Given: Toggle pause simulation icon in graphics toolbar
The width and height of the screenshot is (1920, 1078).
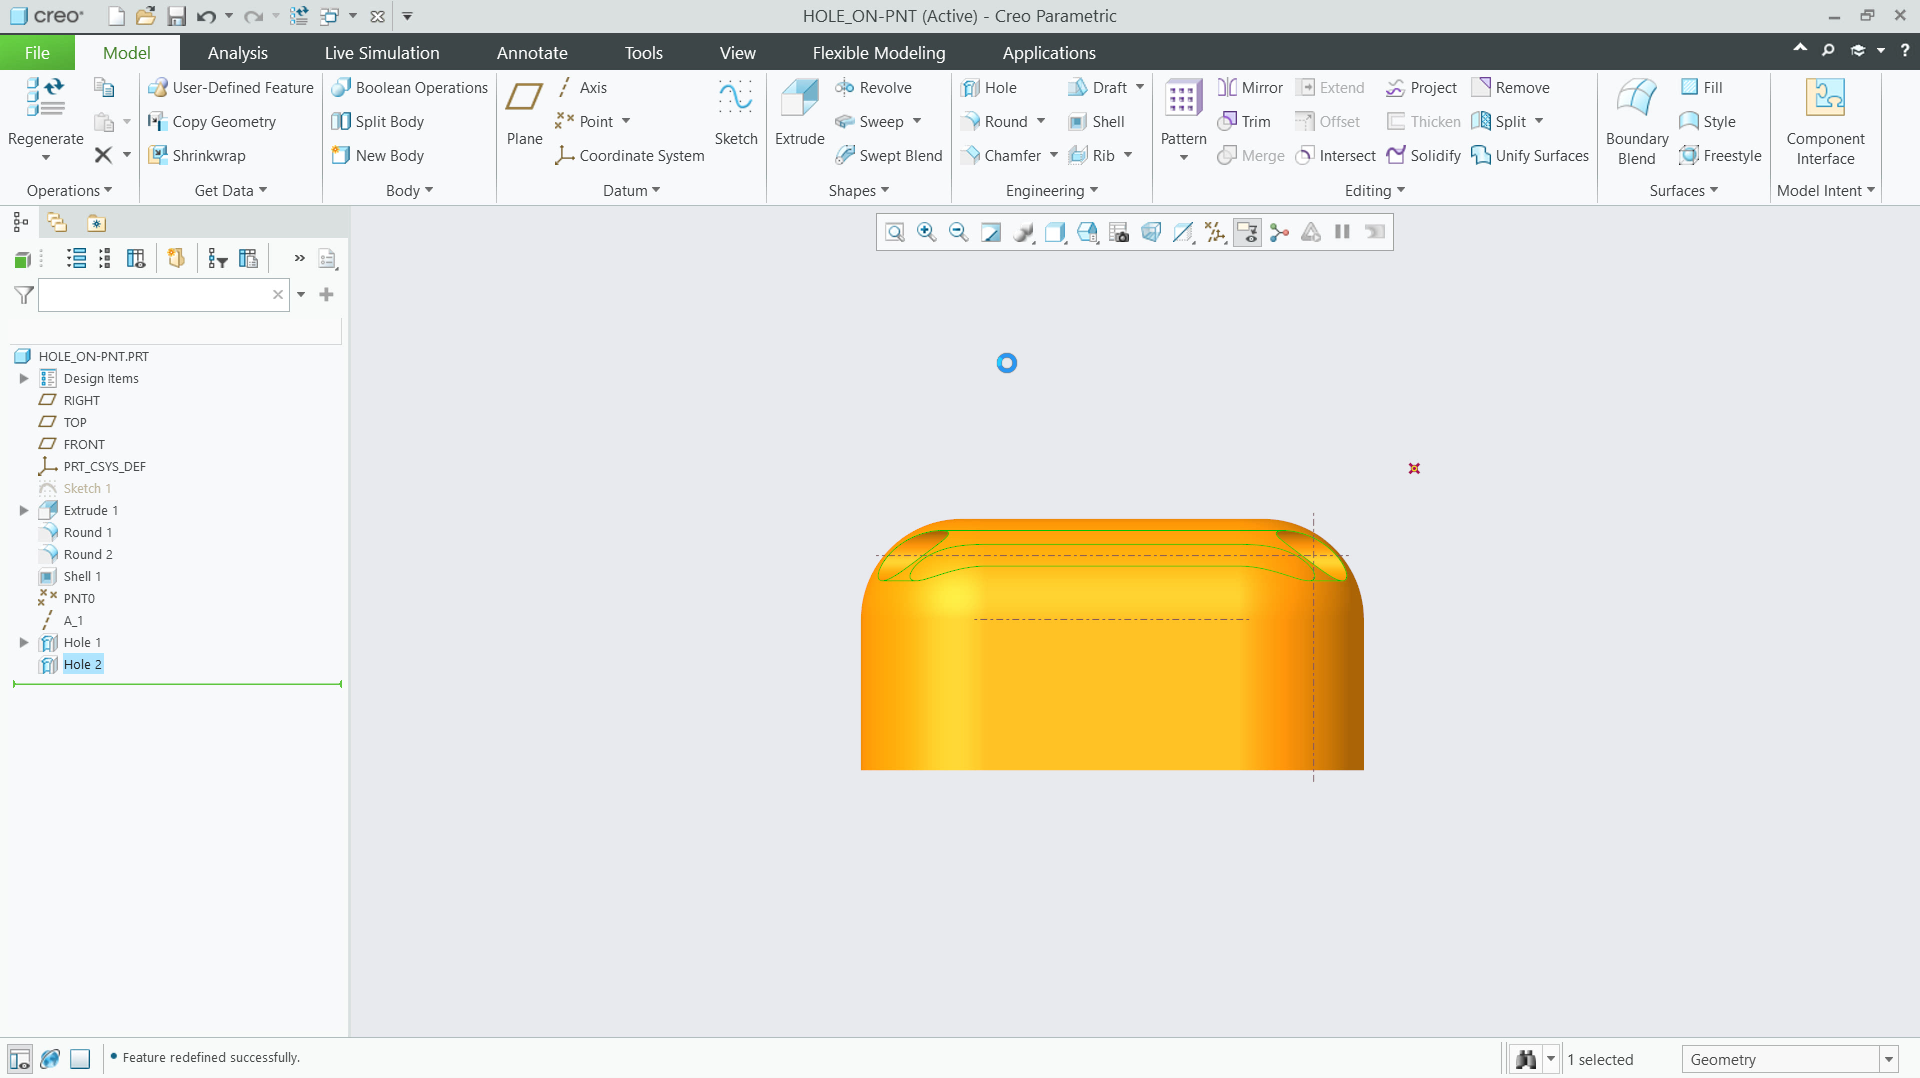Looking at the screenshot, I should [1343, 232].
